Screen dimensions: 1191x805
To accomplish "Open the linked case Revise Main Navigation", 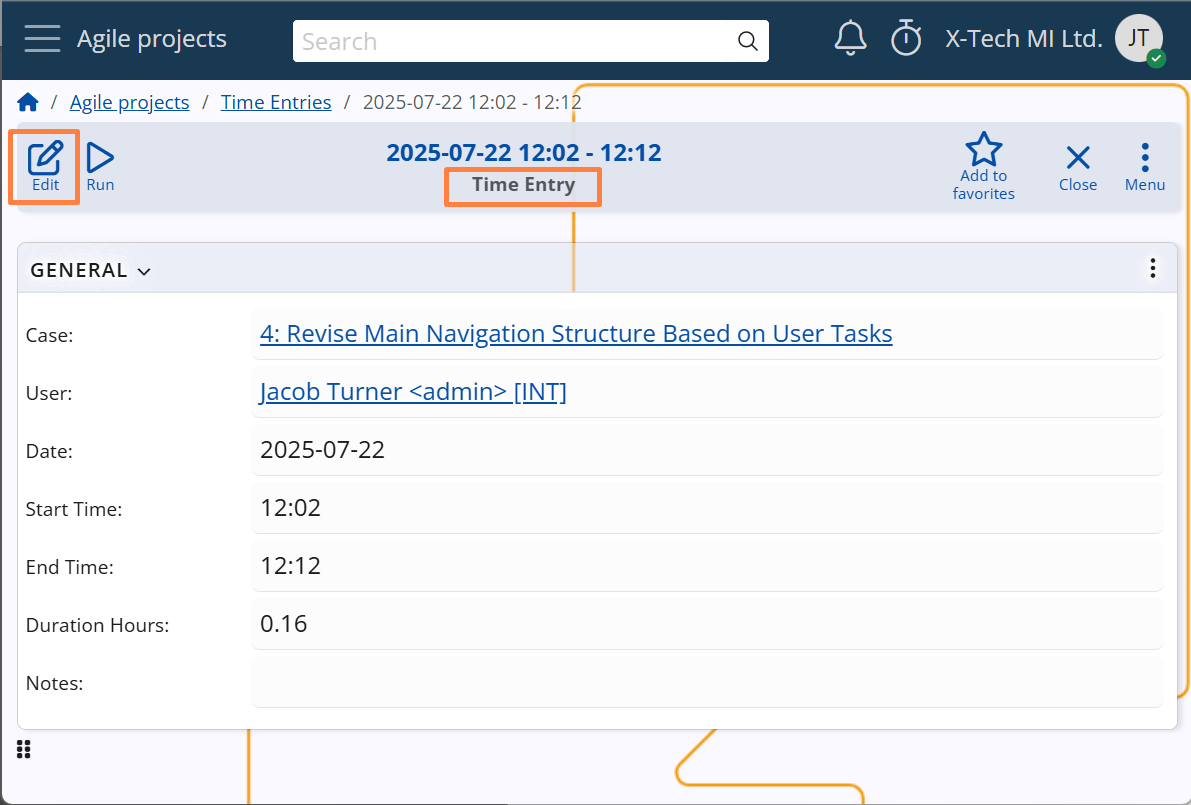I will click(576, 334).
